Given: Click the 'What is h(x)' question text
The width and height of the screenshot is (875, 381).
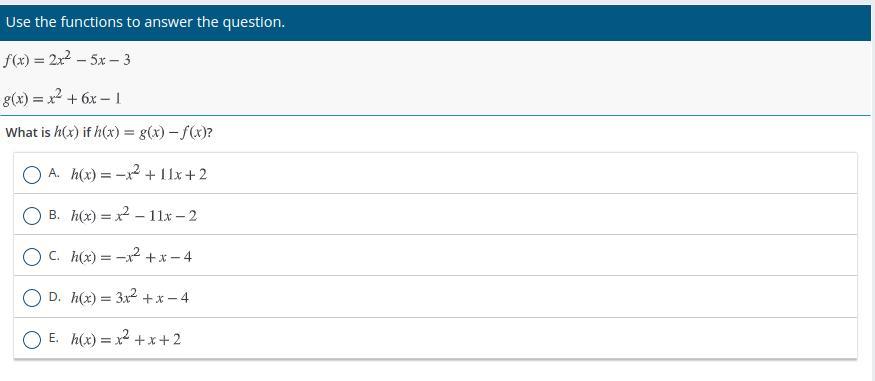Looking at the screenshot, I should pos(109,133).
